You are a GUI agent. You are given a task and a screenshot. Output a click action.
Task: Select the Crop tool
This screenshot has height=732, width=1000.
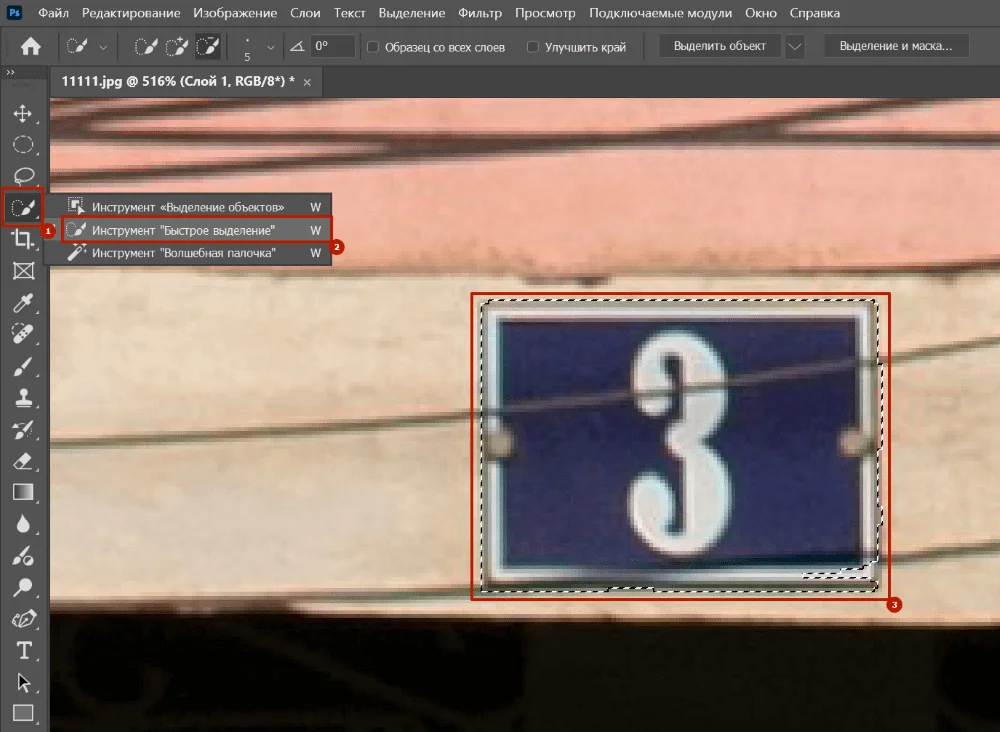[x=22, y=239]
